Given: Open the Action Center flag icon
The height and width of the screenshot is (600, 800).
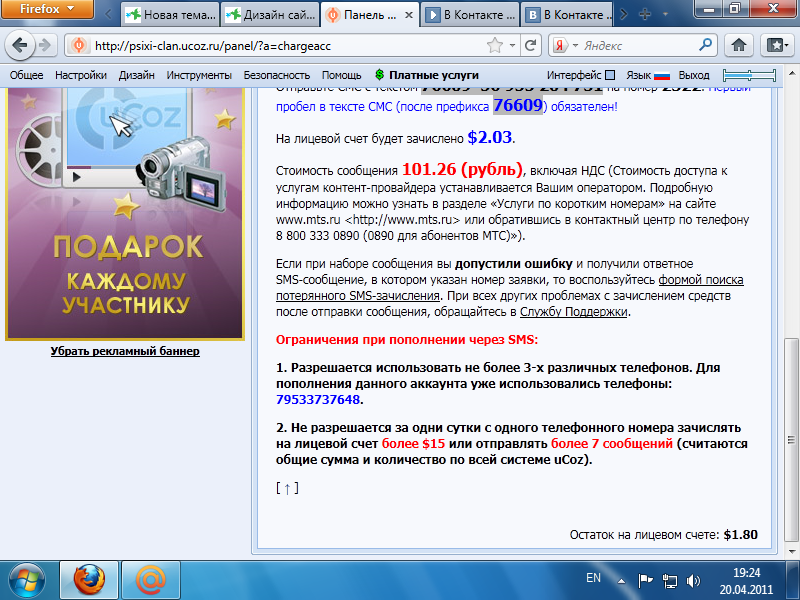Looking at the screenshot, I should 645,581.
